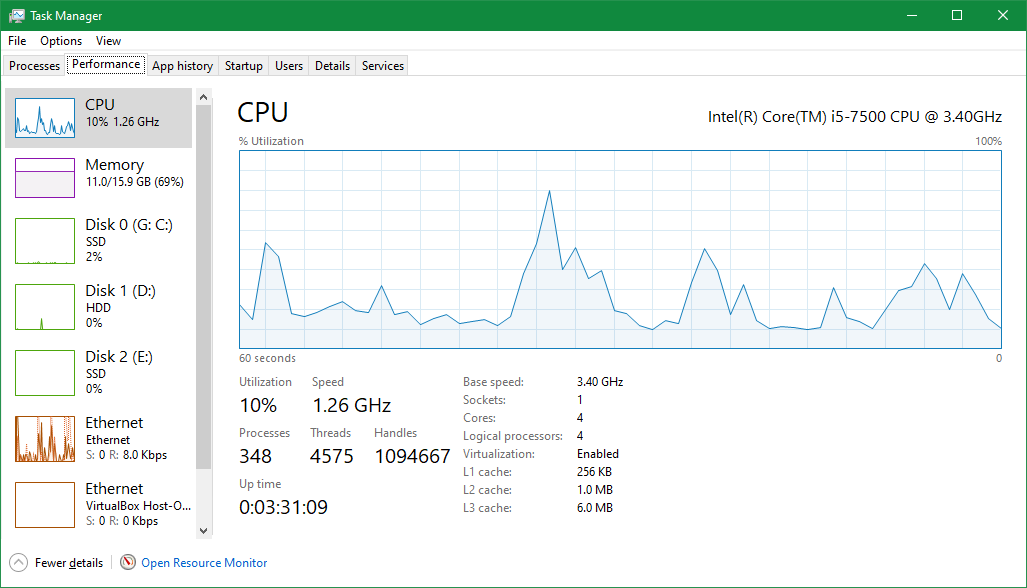This screenshot has height=588, width=1027.
Task: View the VirtualBox Host-Only network adapter
Action: (97, 503)
